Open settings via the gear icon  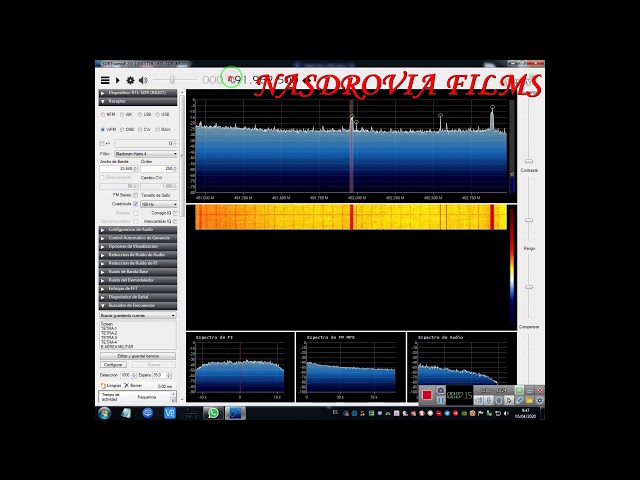pyautogui.click(x=130, y=80)
